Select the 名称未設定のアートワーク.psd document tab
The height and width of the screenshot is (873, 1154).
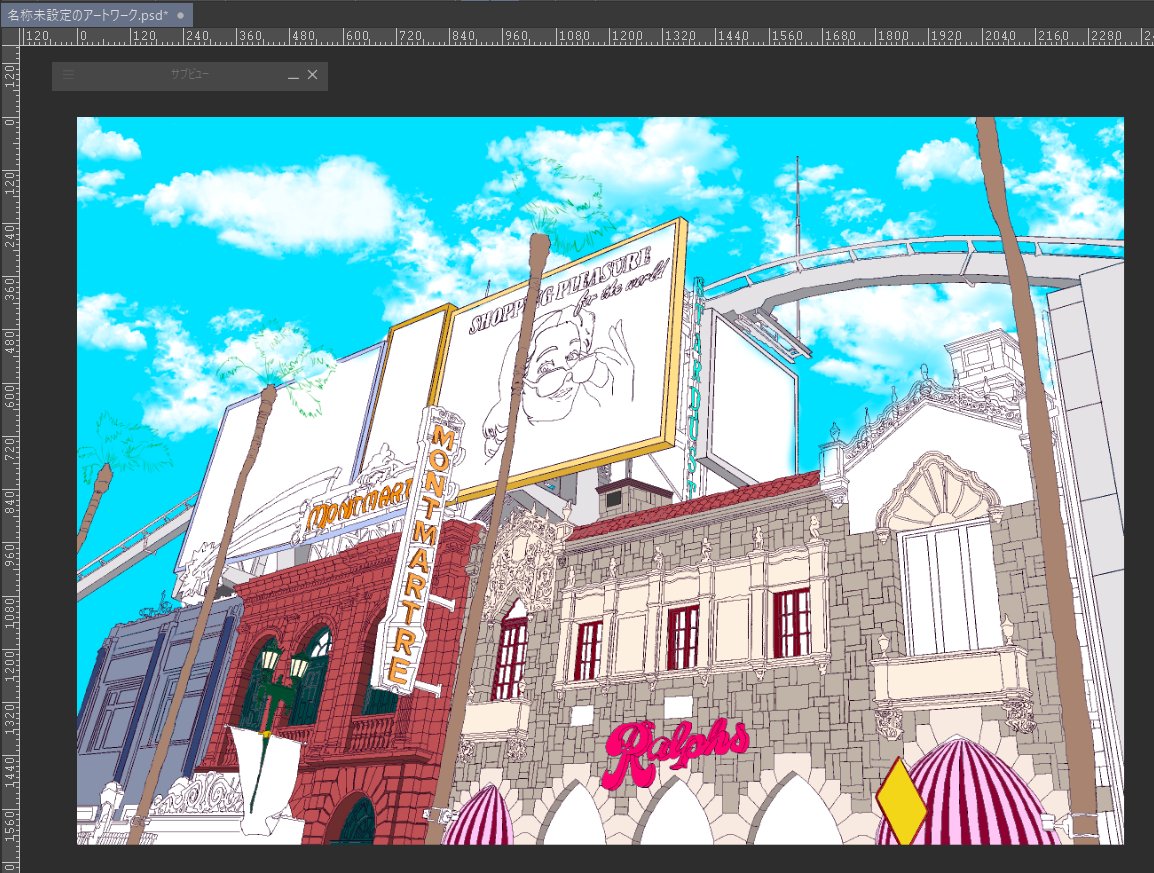[x=96, y=15]
